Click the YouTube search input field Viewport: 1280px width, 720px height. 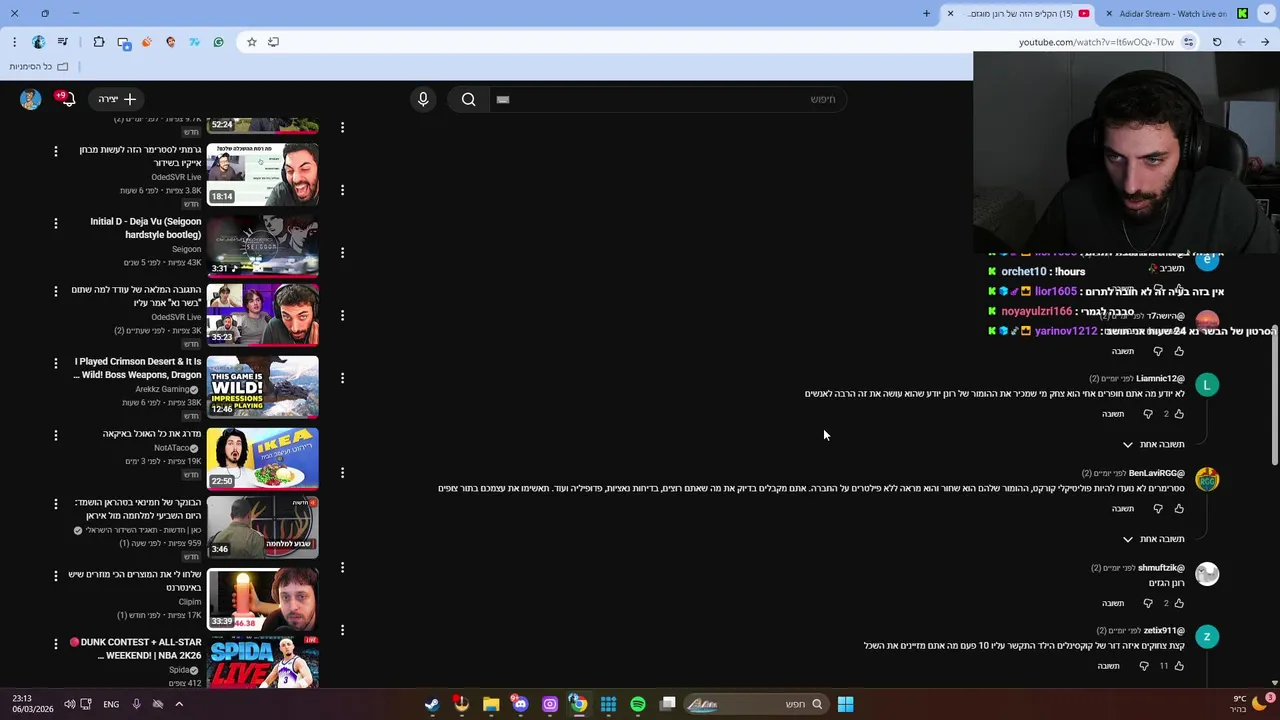667,99
